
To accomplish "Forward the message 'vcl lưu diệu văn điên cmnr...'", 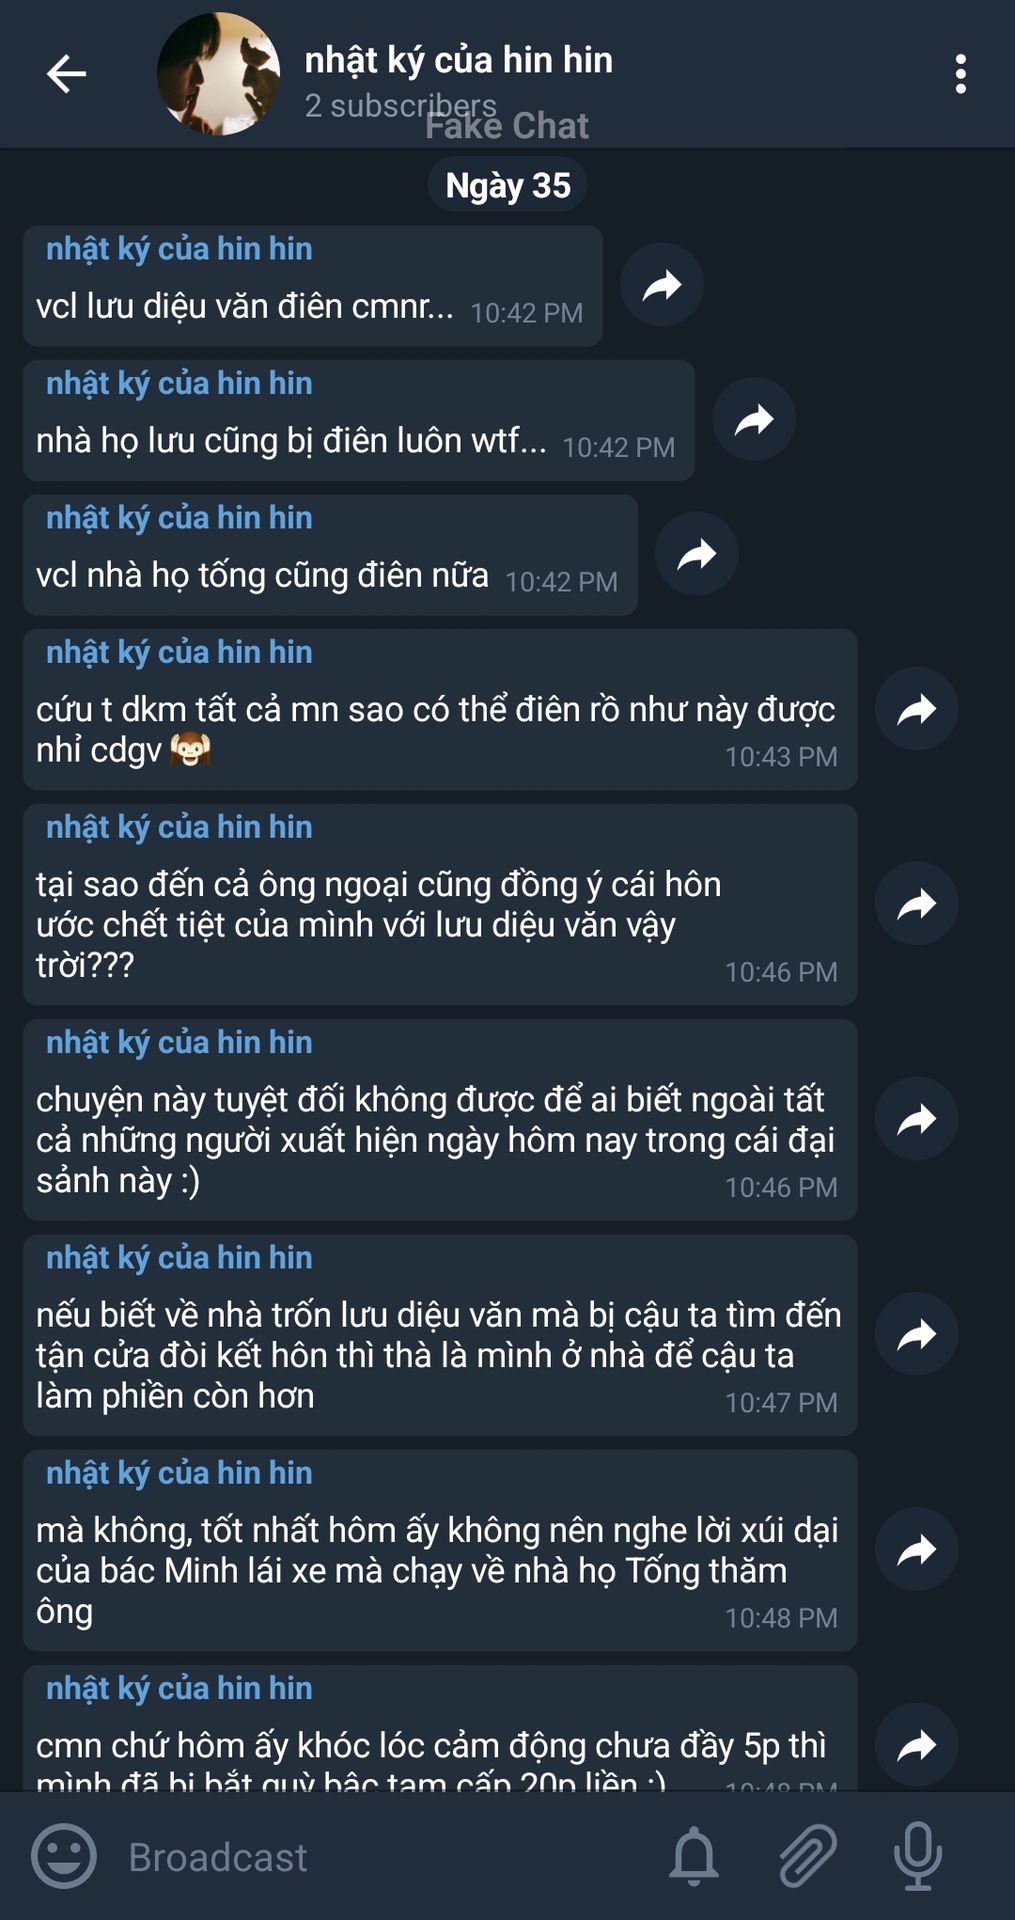I will point(662,285).
